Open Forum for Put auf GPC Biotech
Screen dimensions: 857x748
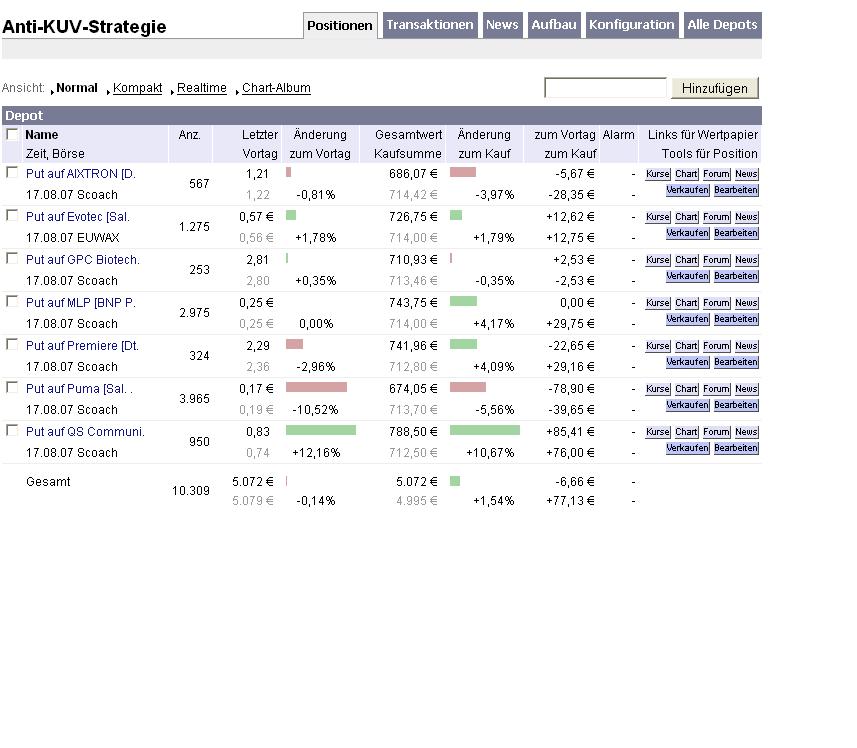(x=716, y=260)
